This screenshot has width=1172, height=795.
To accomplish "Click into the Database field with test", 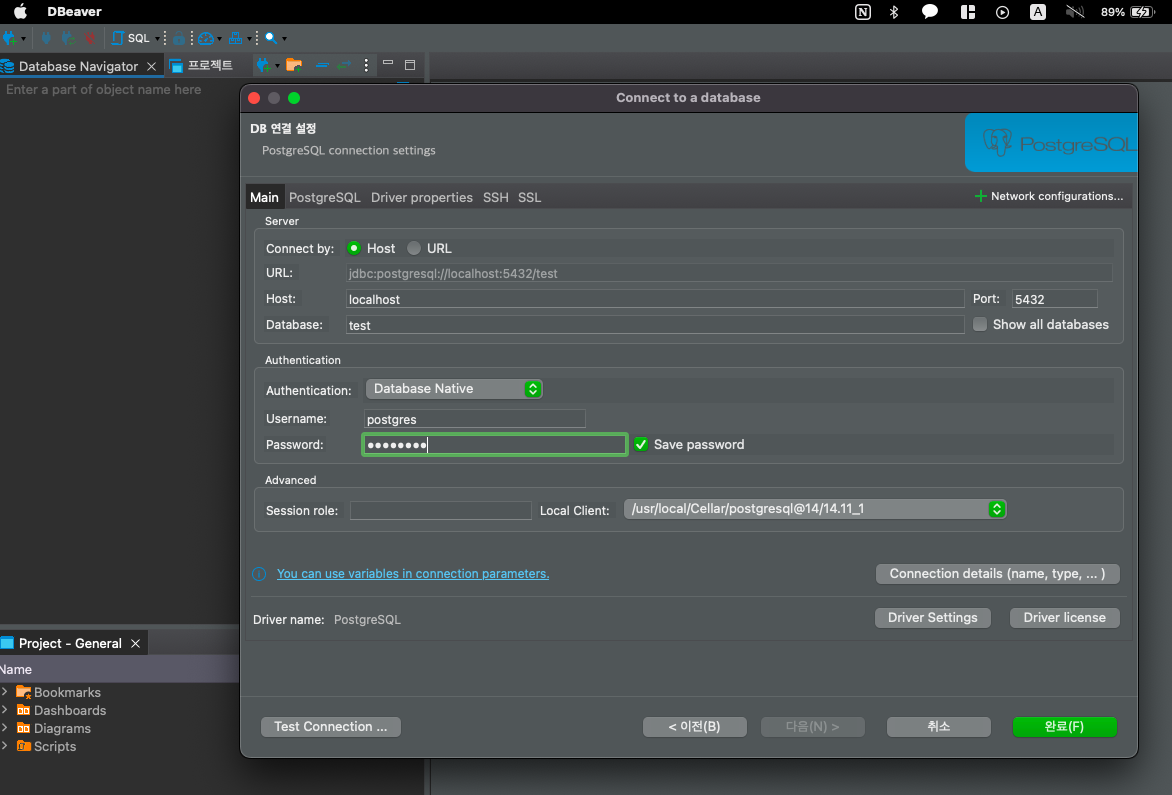I will [x=655, y=325].
